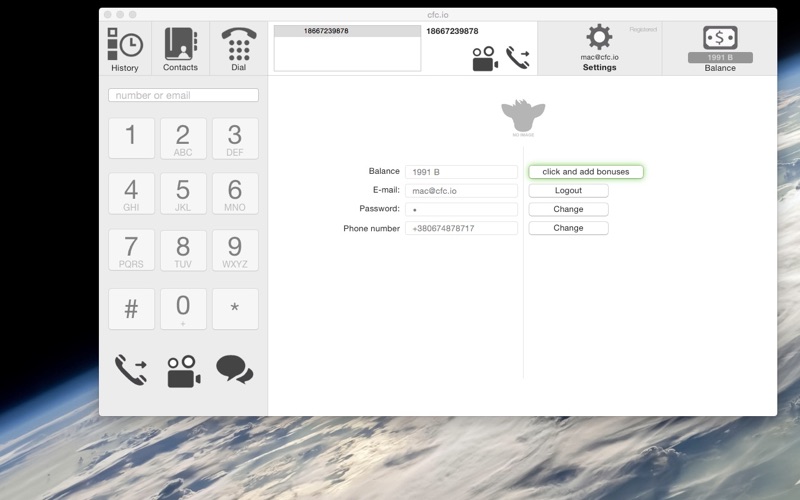Viewport: 800px width, 500px height.
Task: Place audio call below the keypad
Action: (131, 370)
